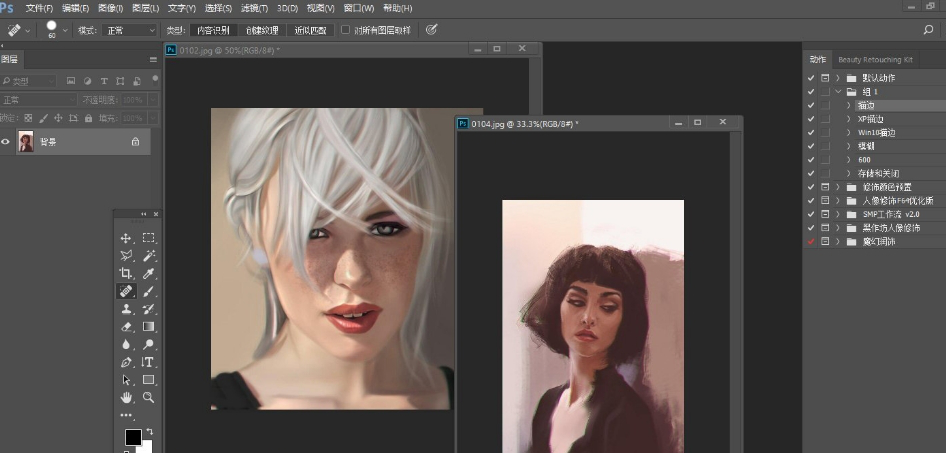
Task: Open the 滤镜(T) menu
Action: [x=254, y=8]
